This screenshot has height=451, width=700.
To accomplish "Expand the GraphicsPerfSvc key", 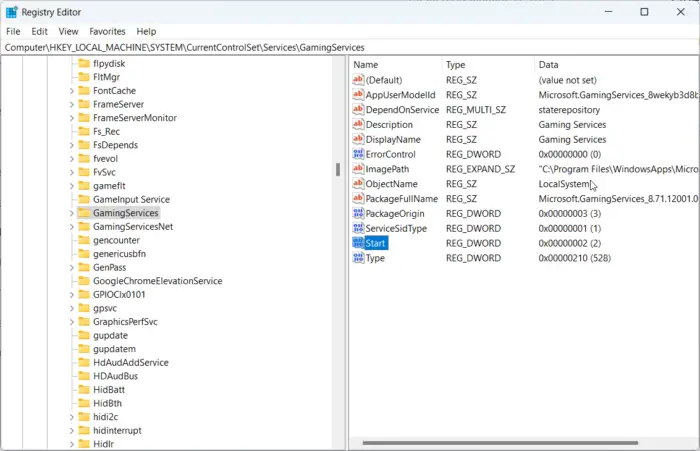I will [x=72, y=322].
